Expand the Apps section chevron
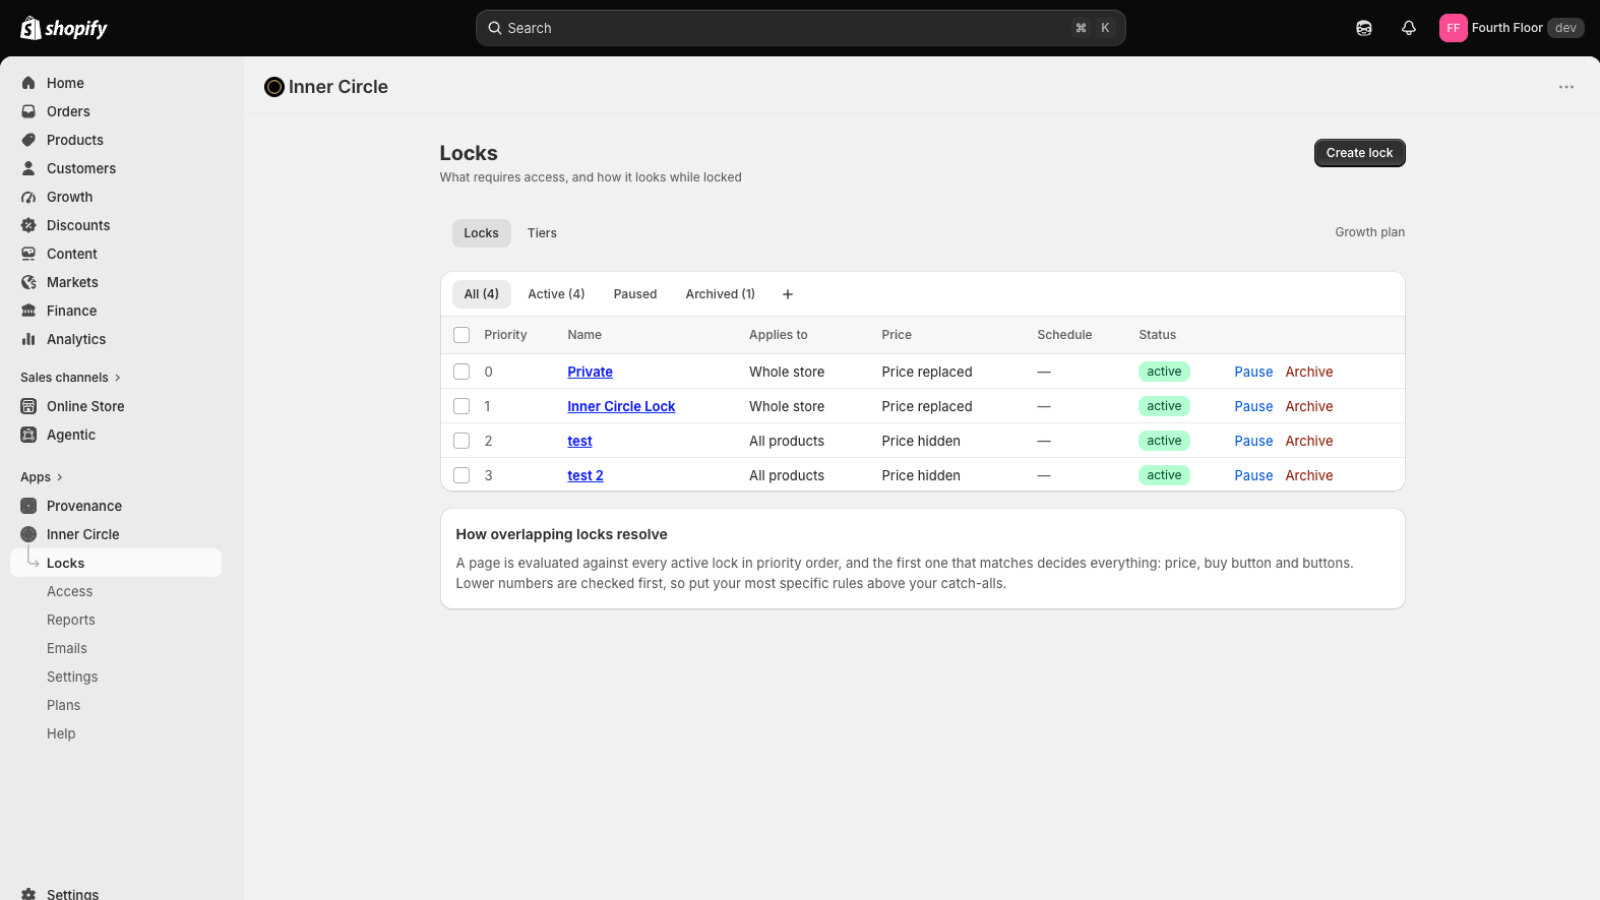This screenshot has width=1600, height=900. (x=60, y=477)
